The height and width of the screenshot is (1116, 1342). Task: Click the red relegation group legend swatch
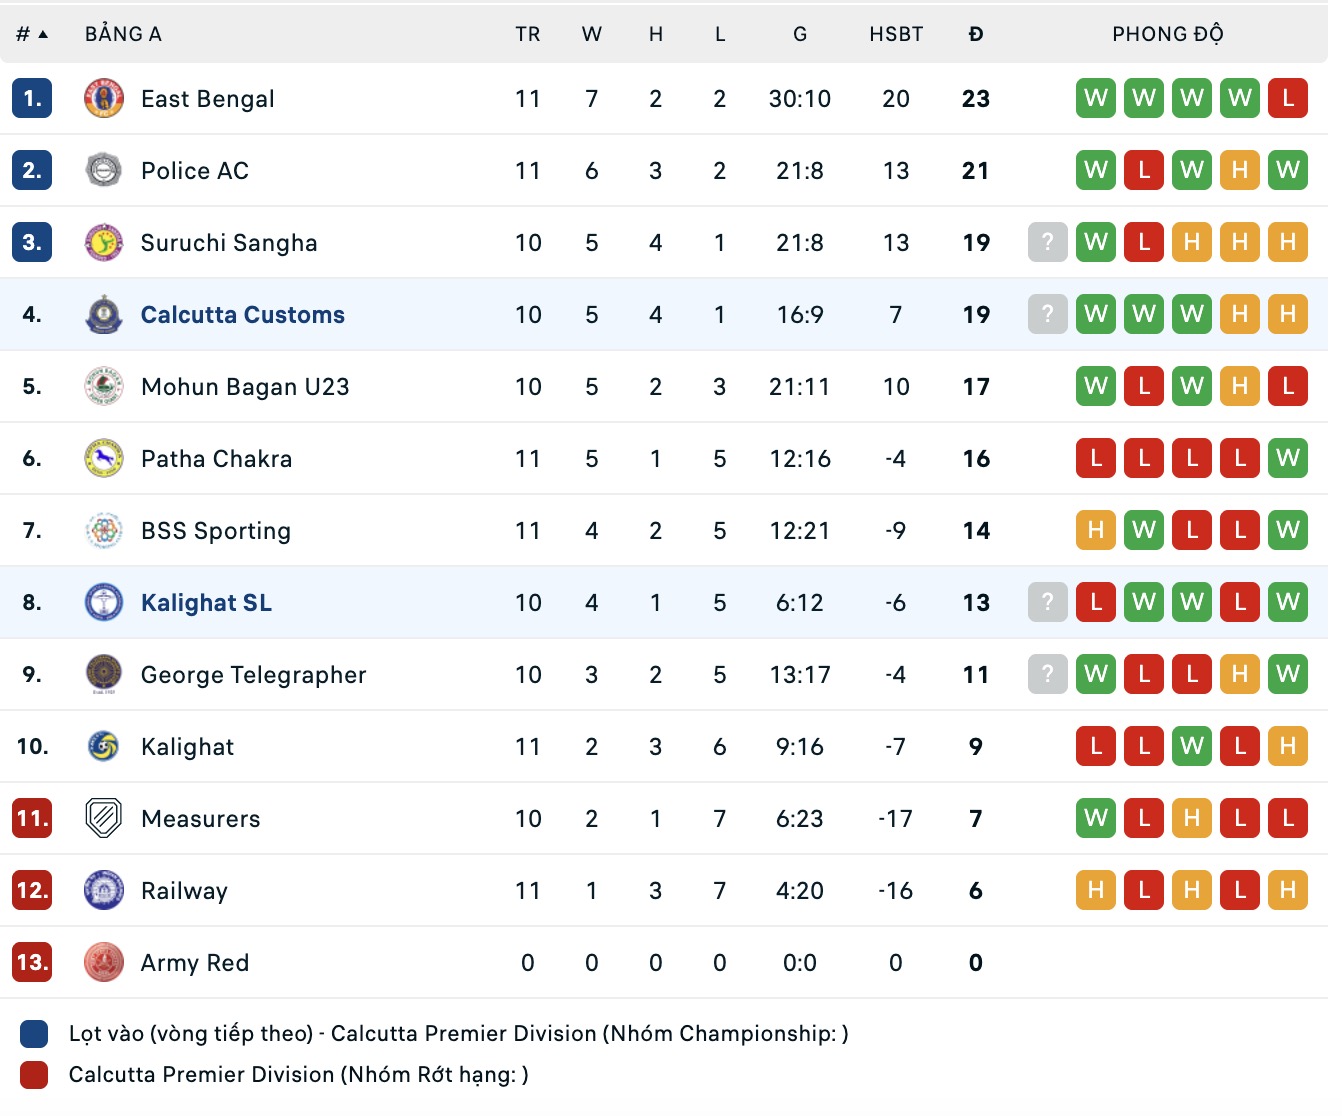click(x=34, y=1075)
